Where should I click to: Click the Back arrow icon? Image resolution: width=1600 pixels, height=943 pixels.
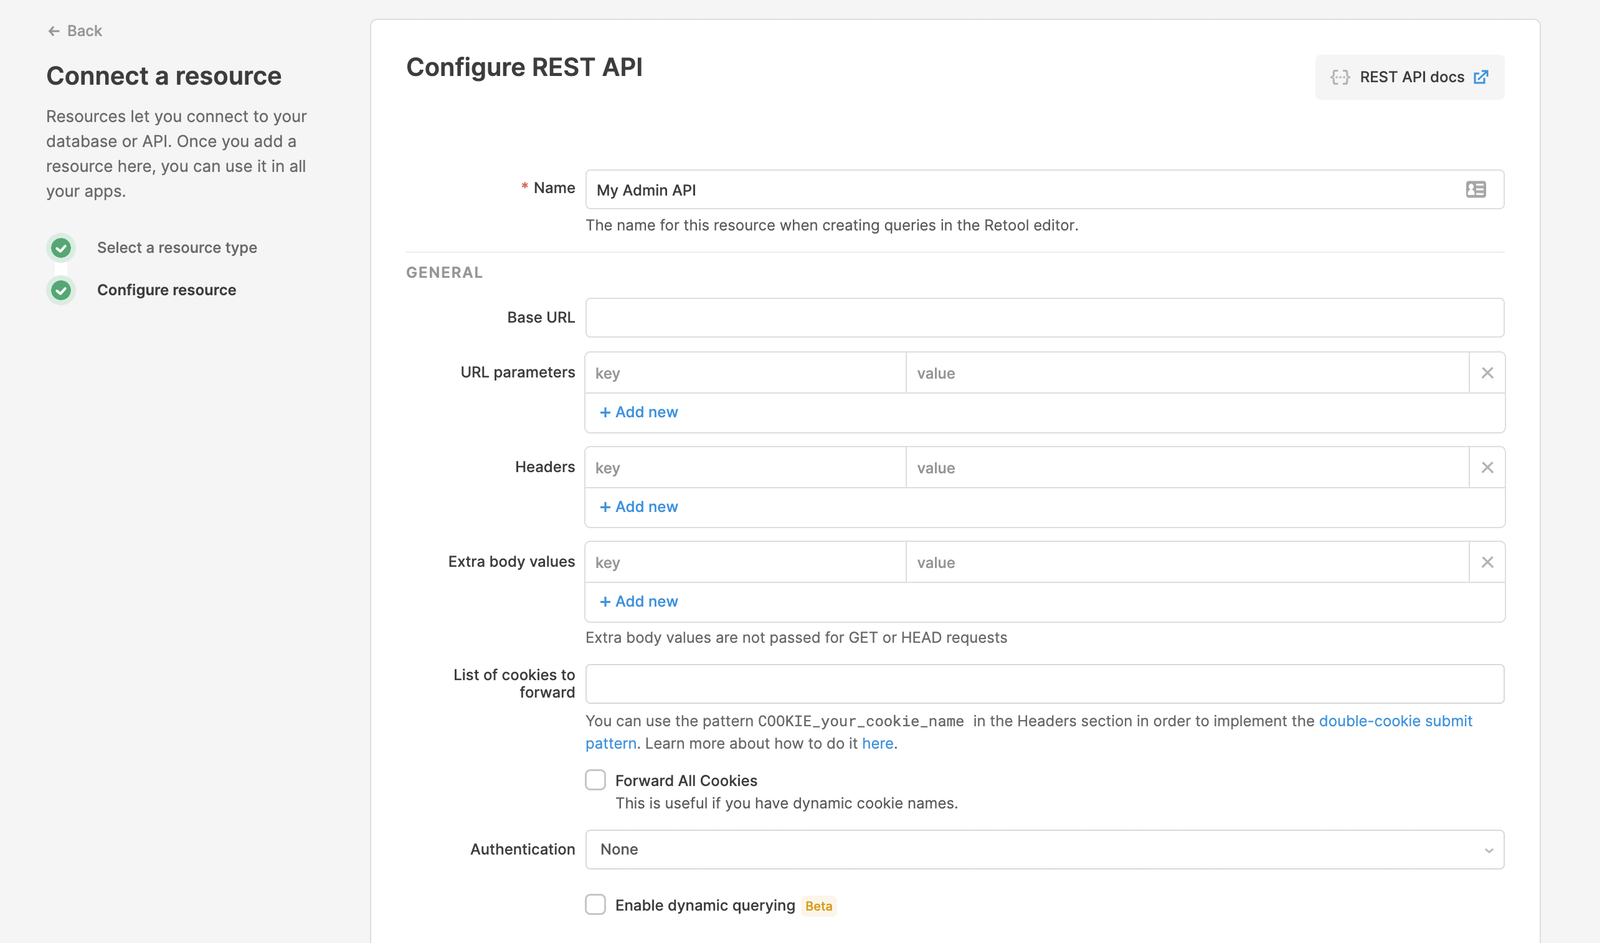[54, 31]
